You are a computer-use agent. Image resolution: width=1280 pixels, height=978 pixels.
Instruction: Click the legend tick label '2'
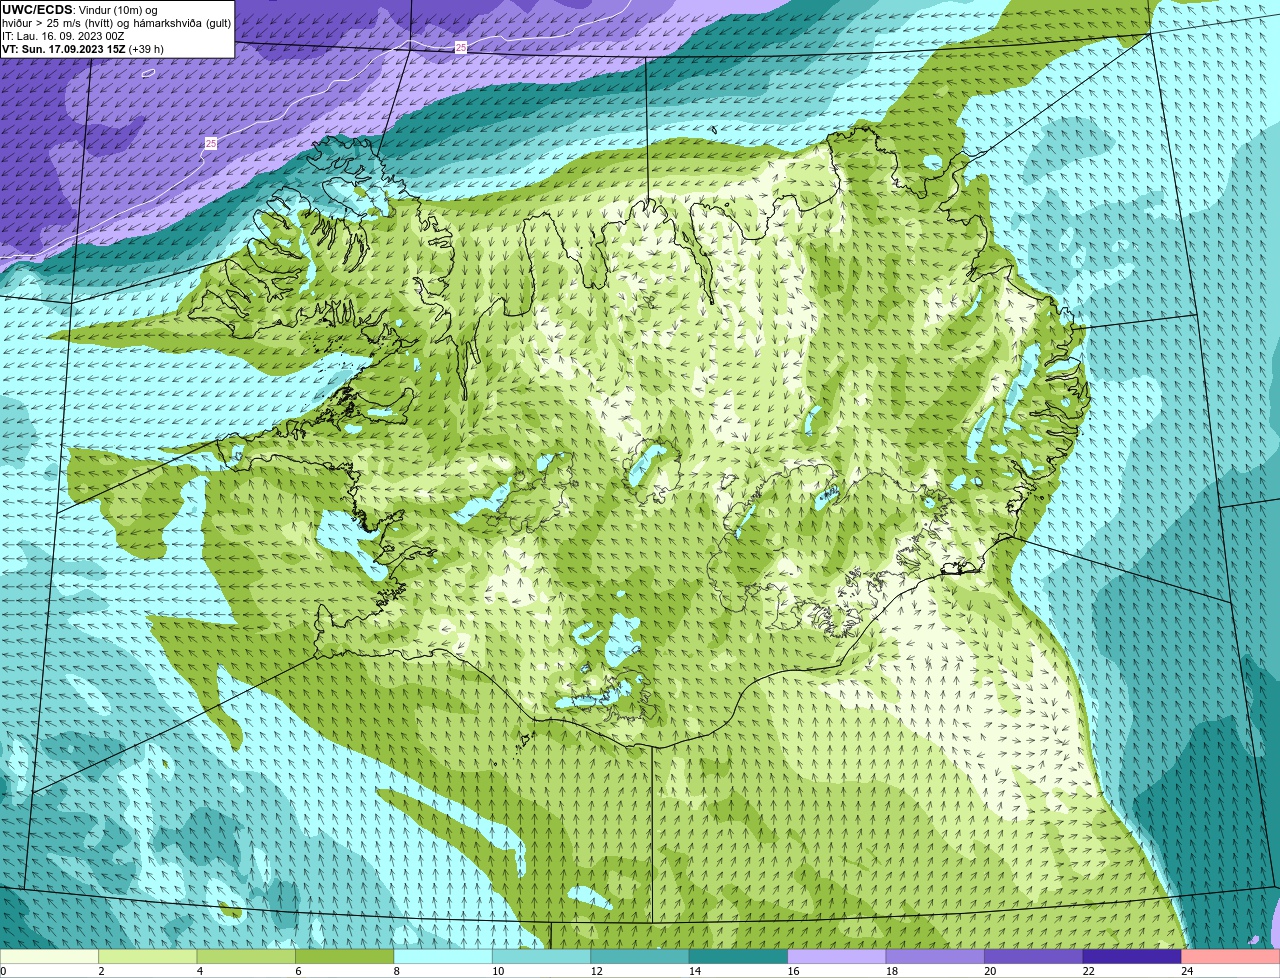[x=101, y=971]
